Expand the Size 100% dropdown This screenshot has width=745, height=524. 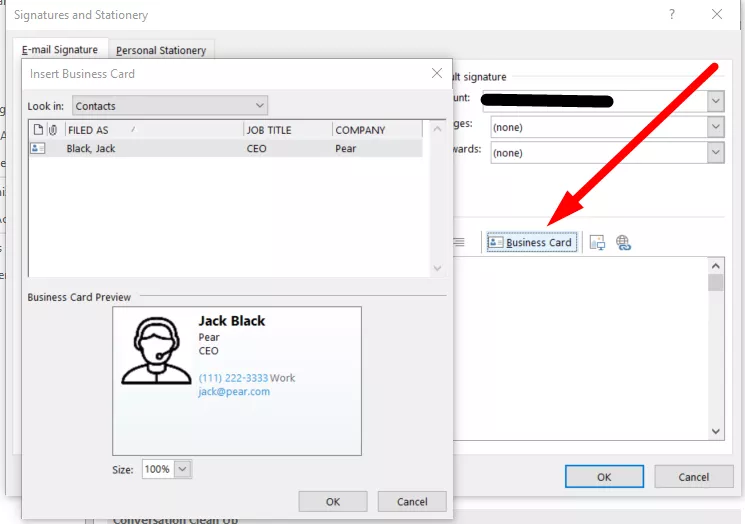pos(182,469)
